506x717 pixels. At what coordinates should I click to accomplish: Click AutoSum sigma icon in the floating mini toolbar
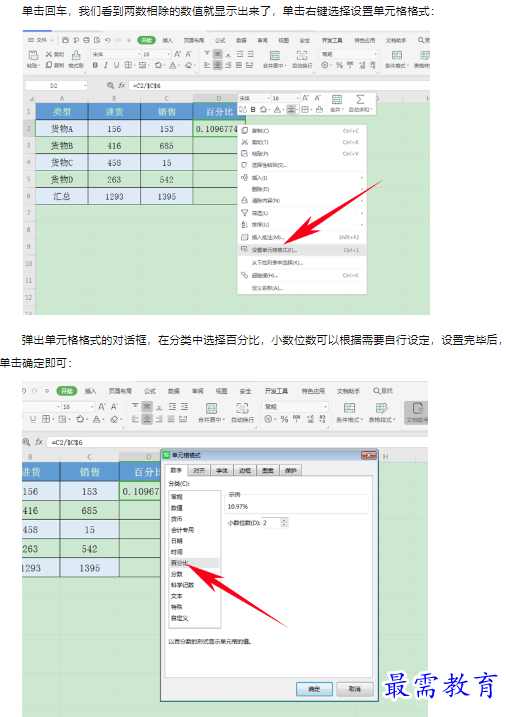tap(360, 99)
